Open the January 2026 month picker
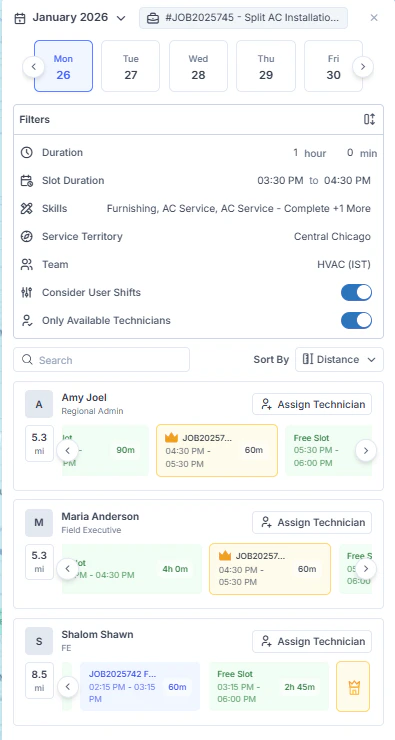 tap(70, 18)
